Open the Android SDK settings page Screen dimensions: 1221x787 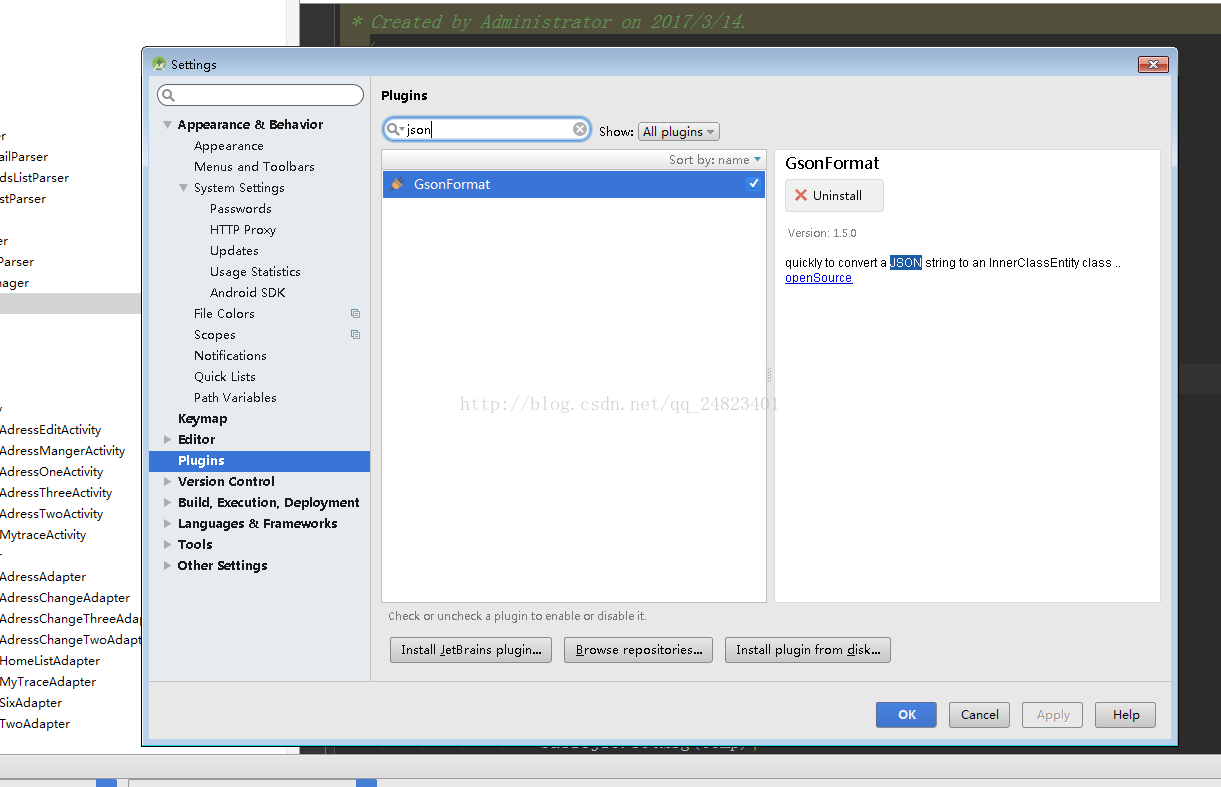pyautogui.click(x=248, y=293)
